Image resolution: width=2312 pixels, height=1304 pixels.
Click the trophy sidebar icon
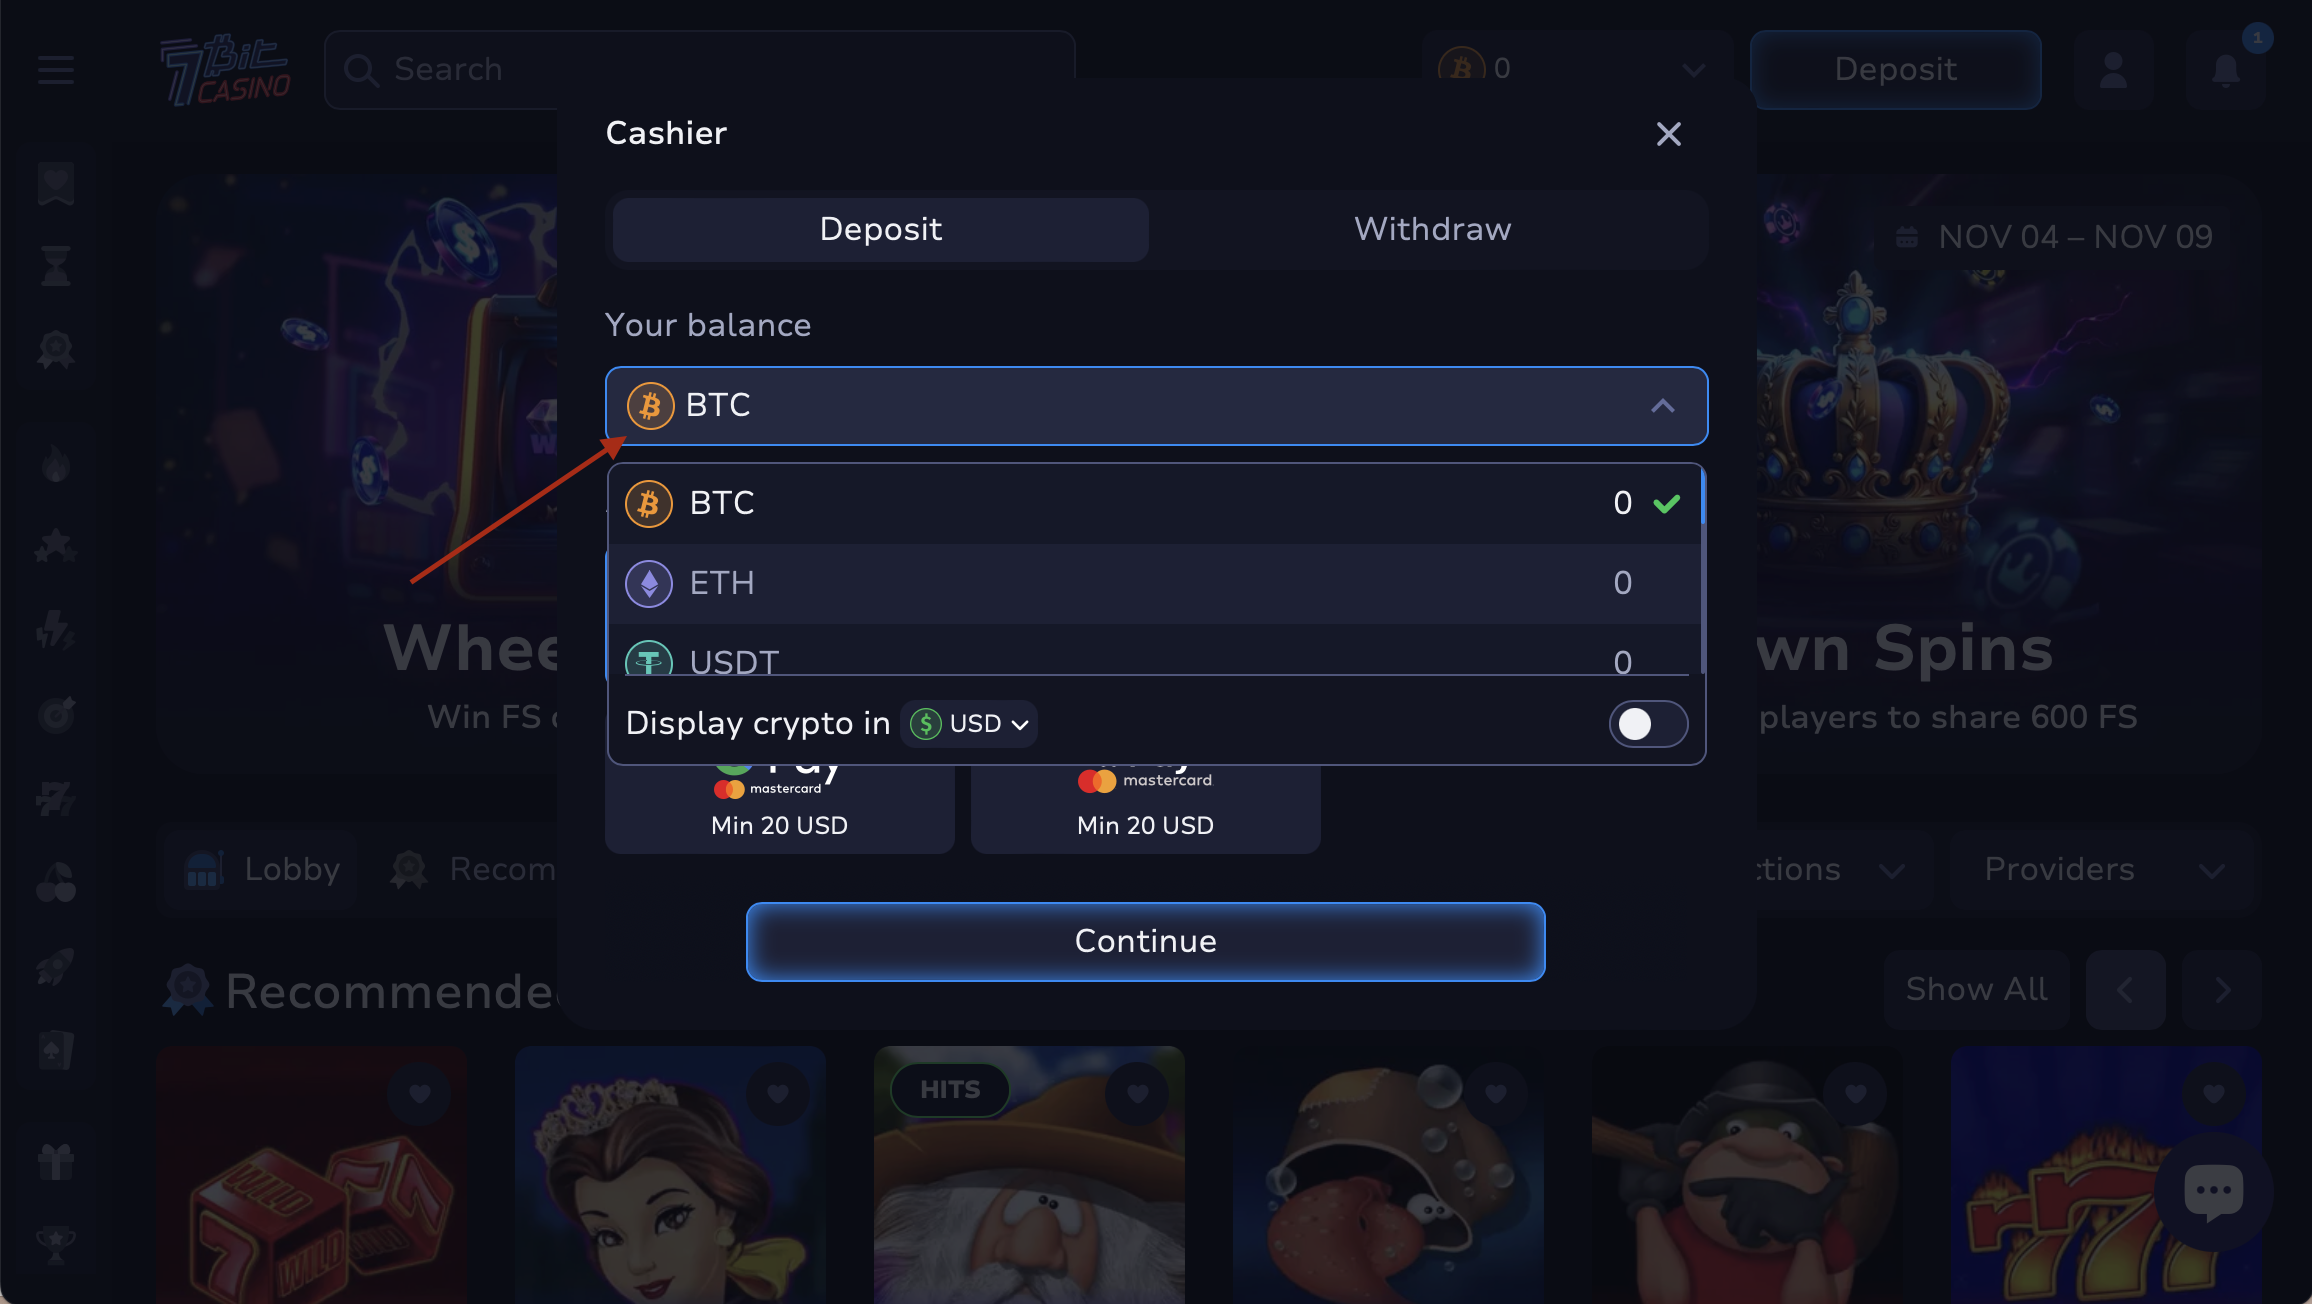click(56, 1245)
